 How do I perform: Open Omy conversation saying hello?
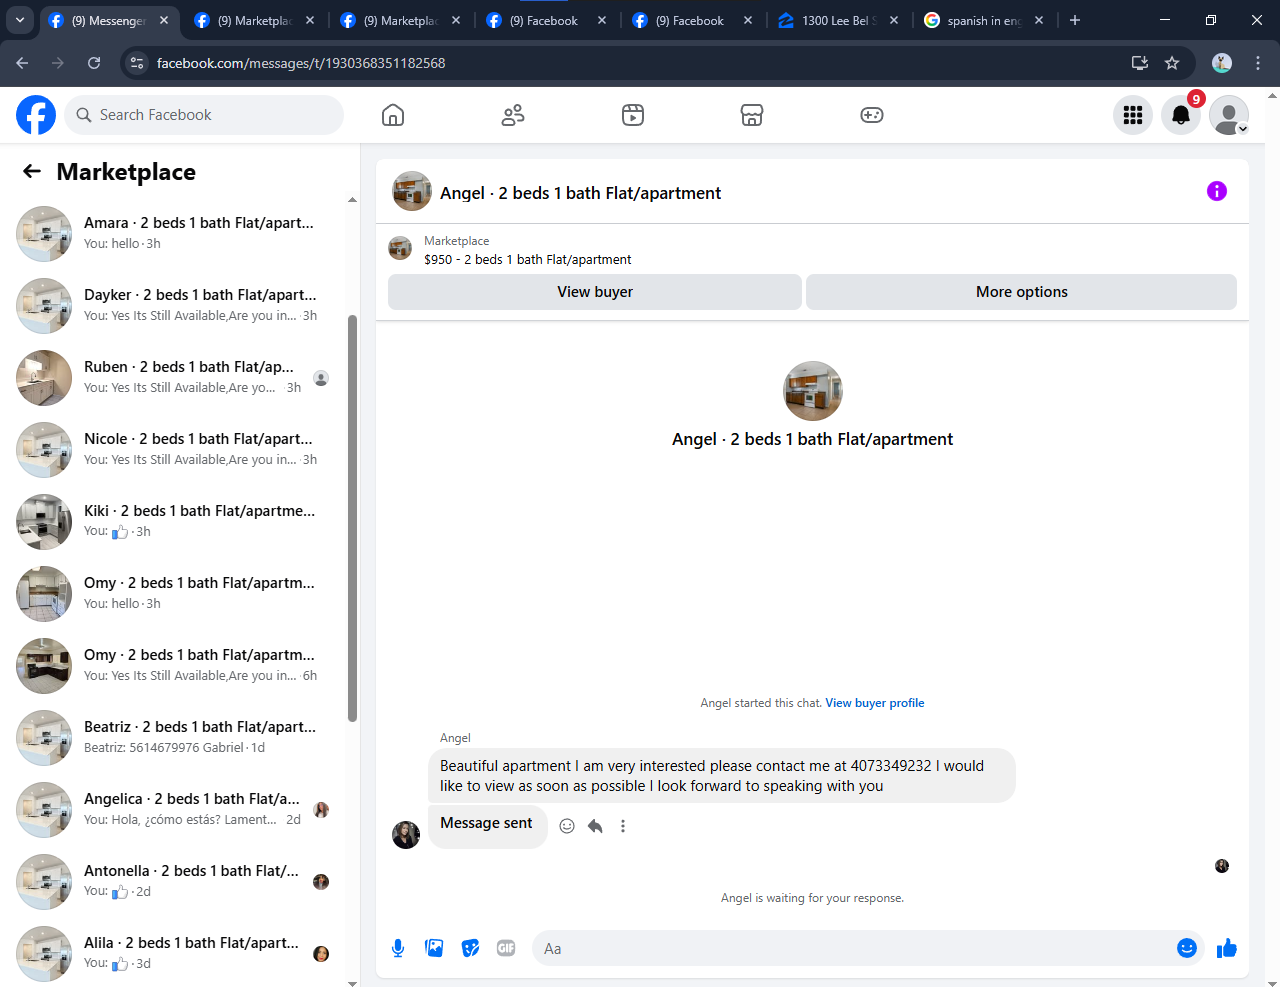pos(176,594)
